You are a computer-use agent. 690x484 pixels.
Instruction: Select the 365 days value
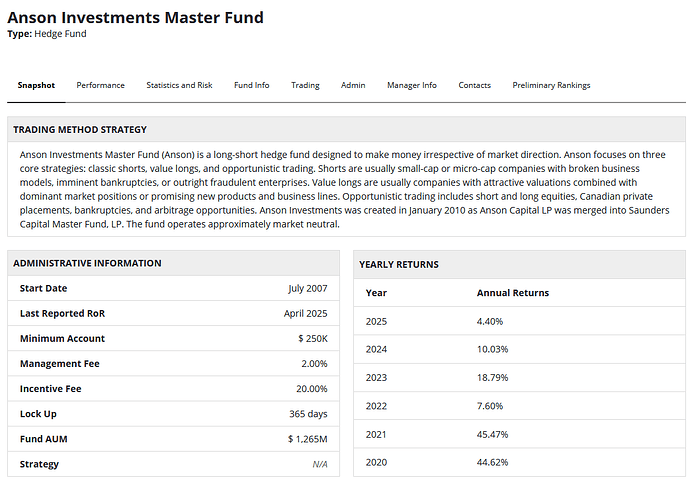308,414
